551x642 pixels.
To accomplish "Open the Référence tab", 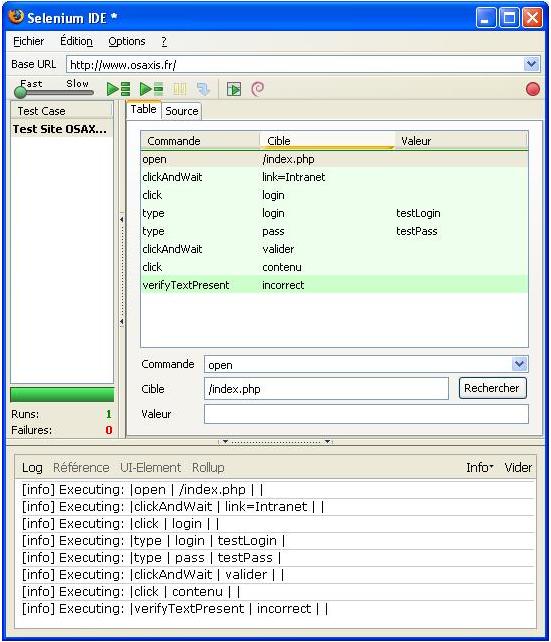I will pyautogui.click(x=81, y=468).
